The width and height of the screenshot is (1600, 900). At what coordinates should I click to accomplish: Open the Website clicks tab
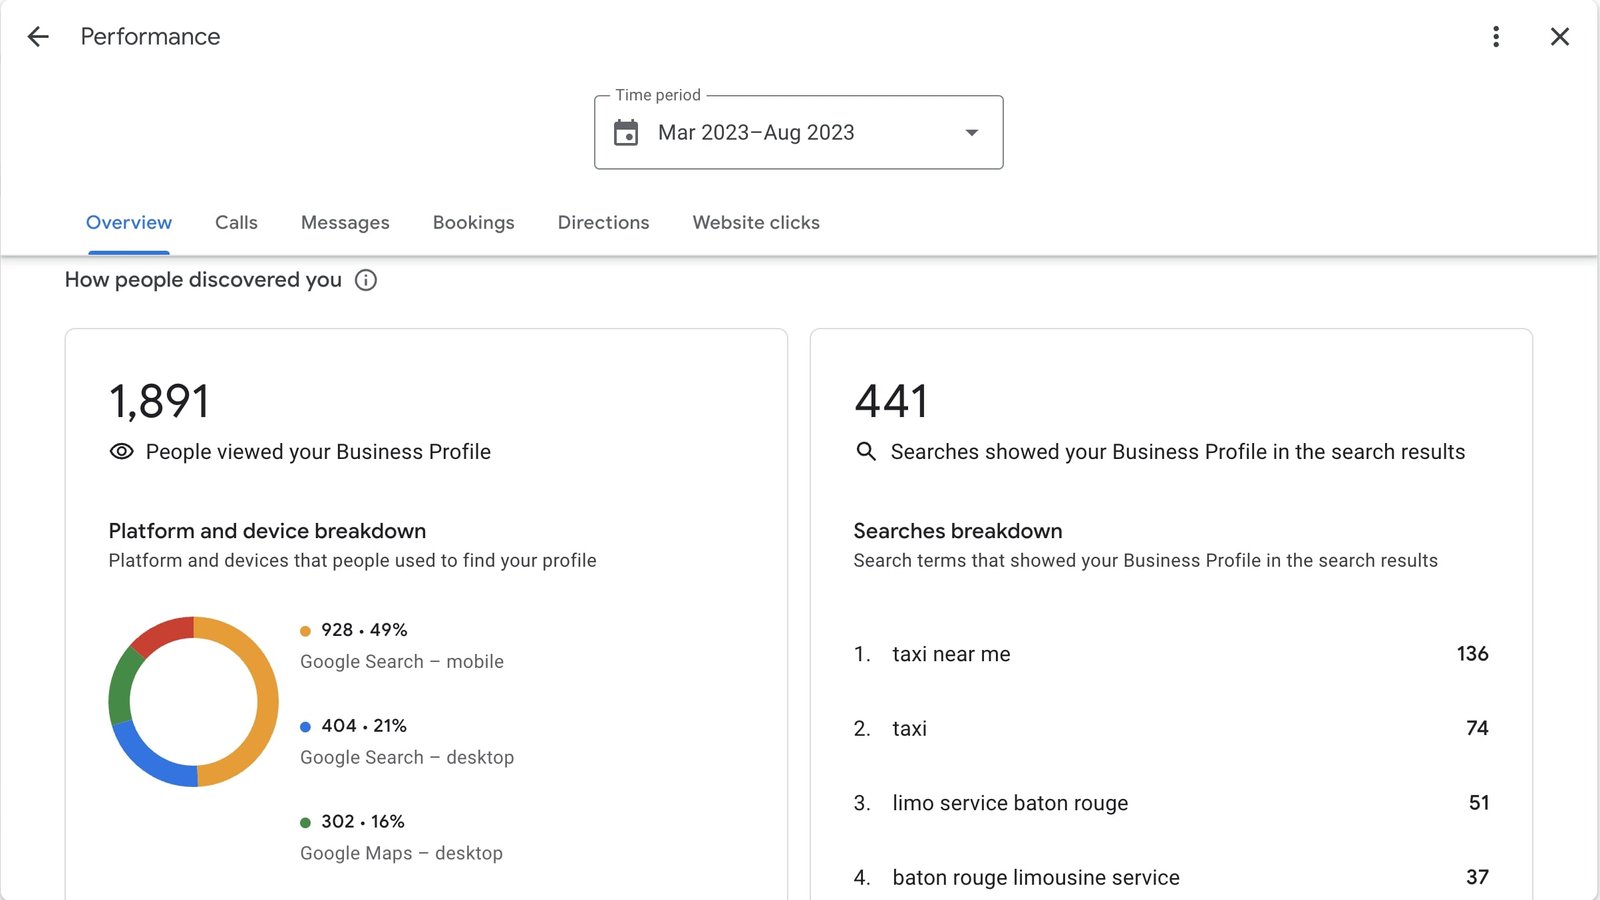click(x=755, y=222)
